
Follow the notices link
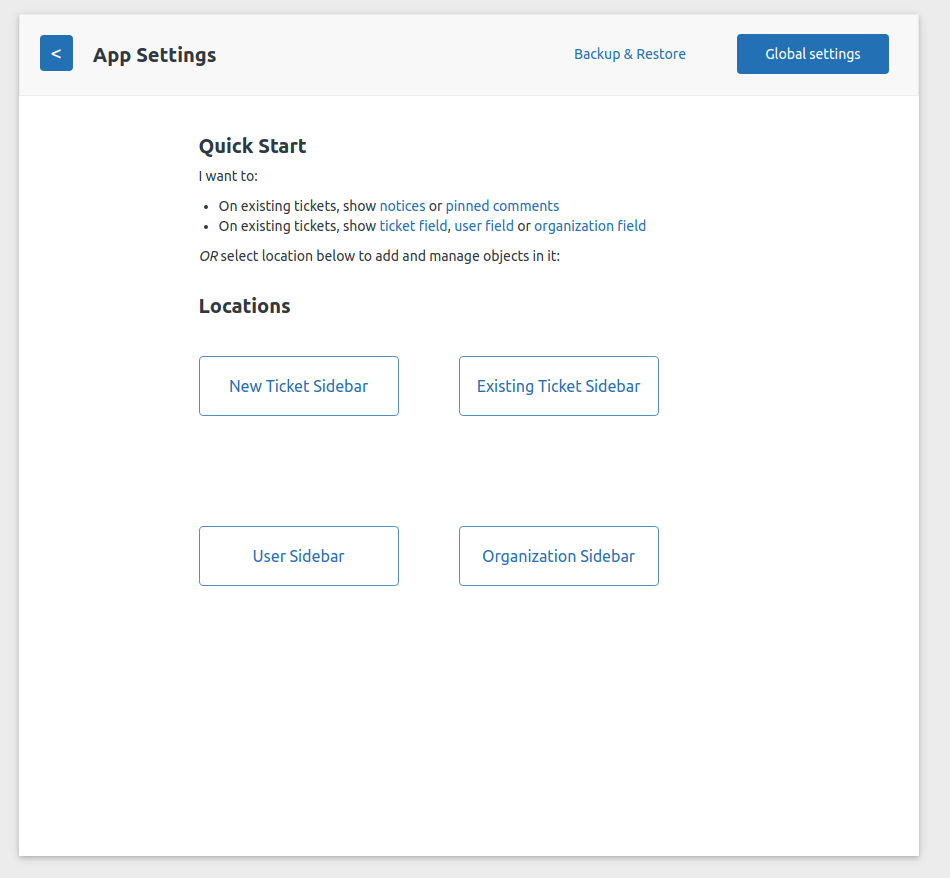coord(402,206)
